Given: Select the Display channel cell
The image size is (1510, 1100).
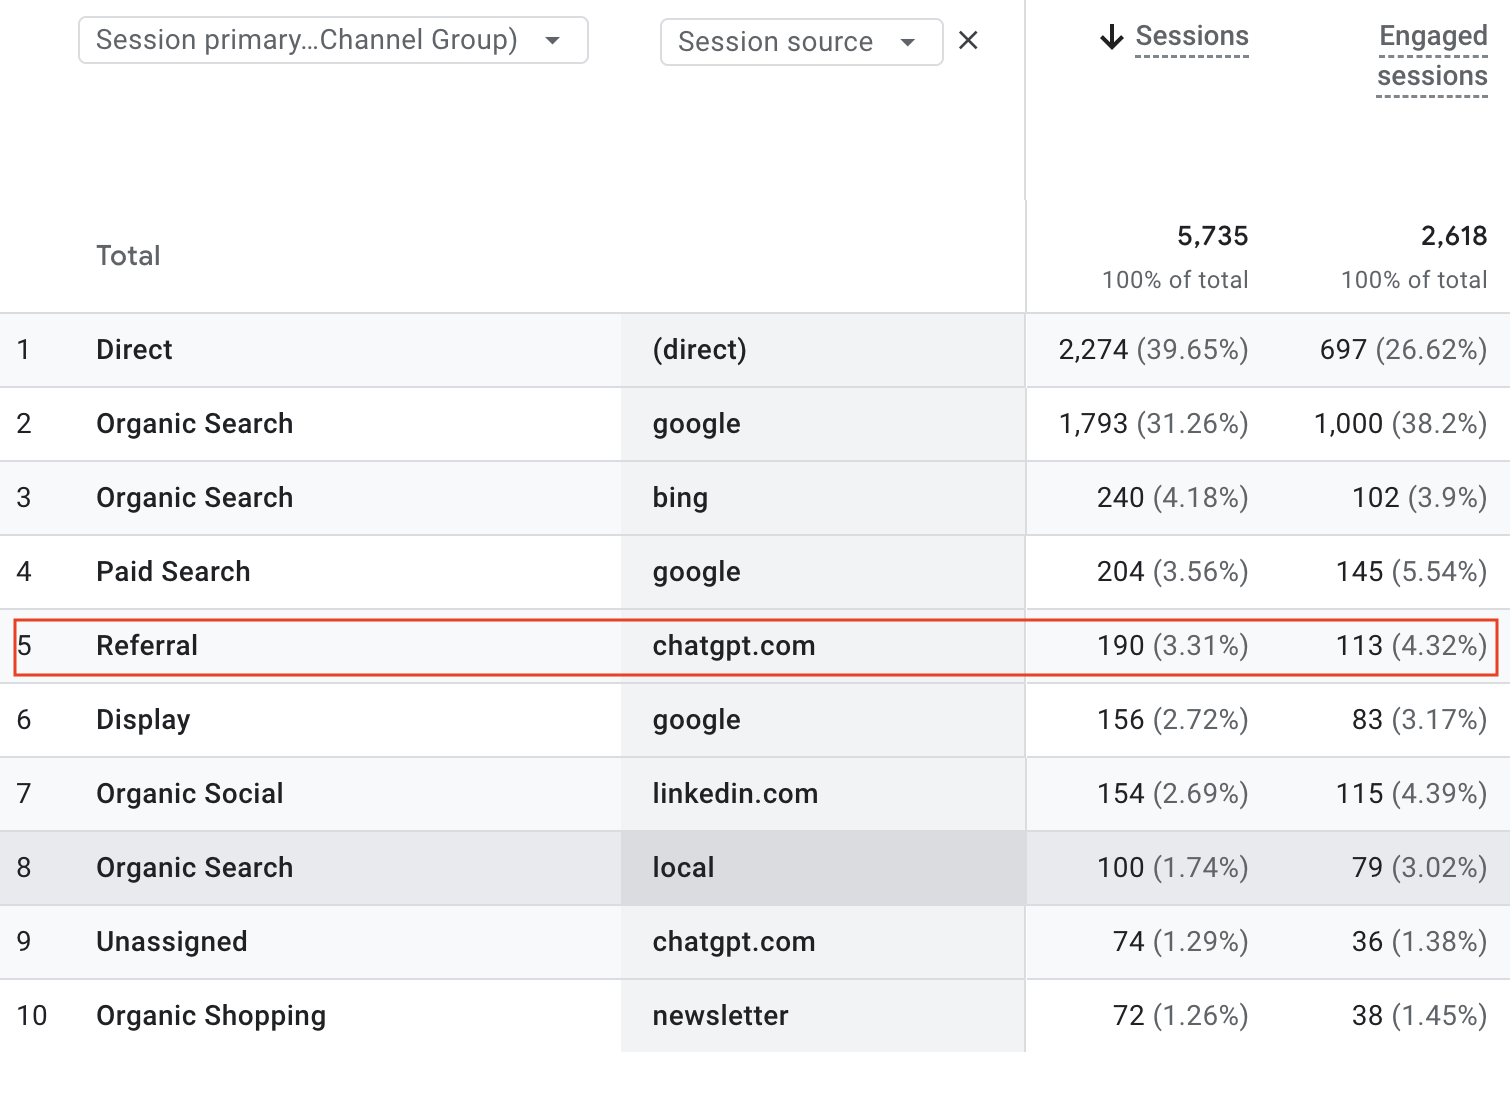Looking at the screenshot, I should 143,720.
